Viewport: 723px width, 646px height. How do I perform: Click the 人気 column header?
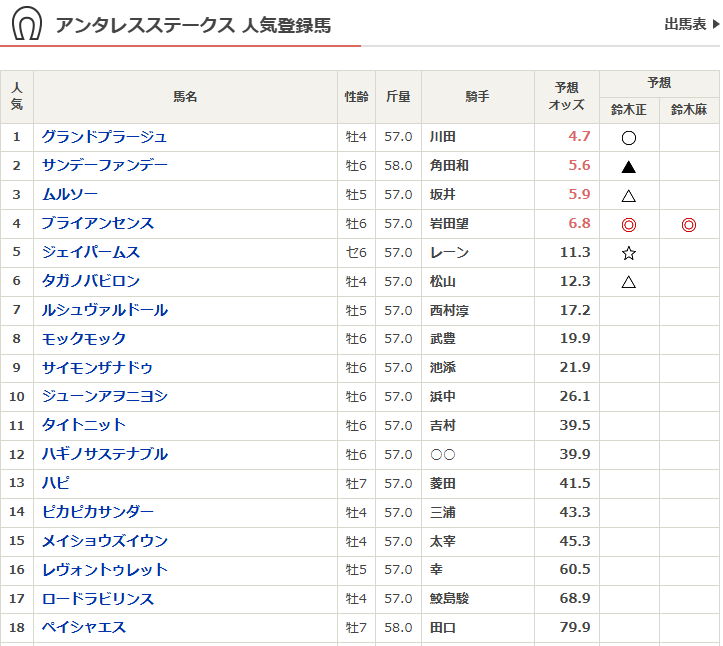click(x=17, y=97)
